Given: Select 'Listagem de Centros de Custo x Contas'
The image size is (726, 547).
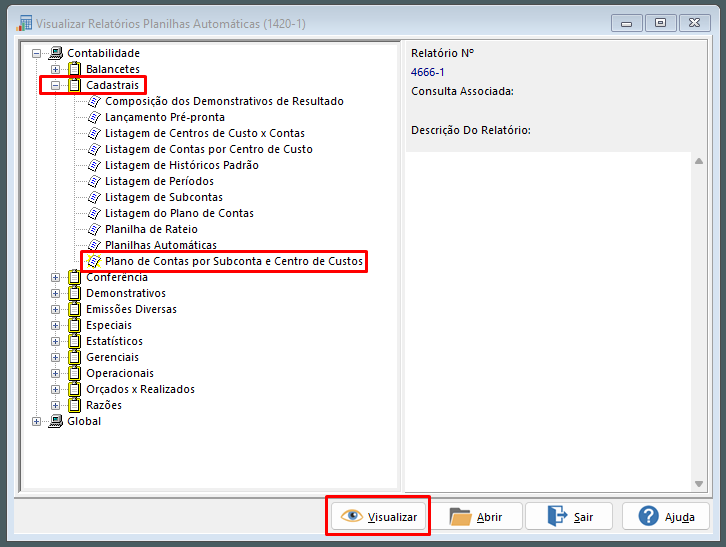Looking at the screenshot, I should point(205,133).
